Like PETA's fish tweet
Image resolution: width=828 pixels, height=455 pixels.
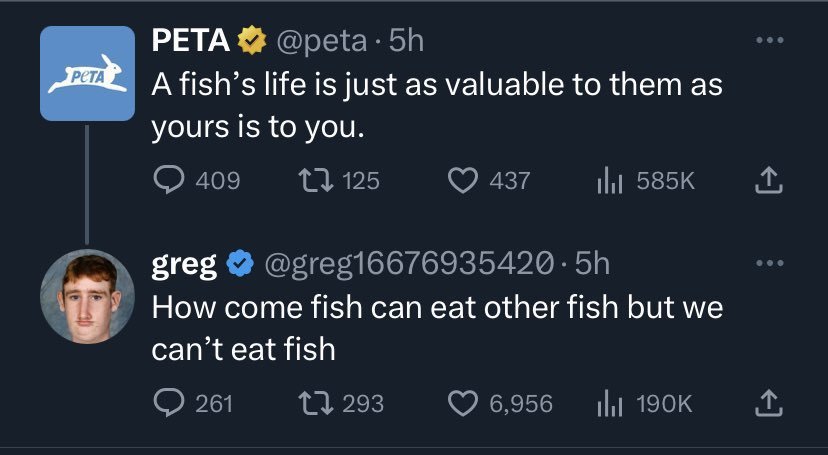tap(461, 181)
